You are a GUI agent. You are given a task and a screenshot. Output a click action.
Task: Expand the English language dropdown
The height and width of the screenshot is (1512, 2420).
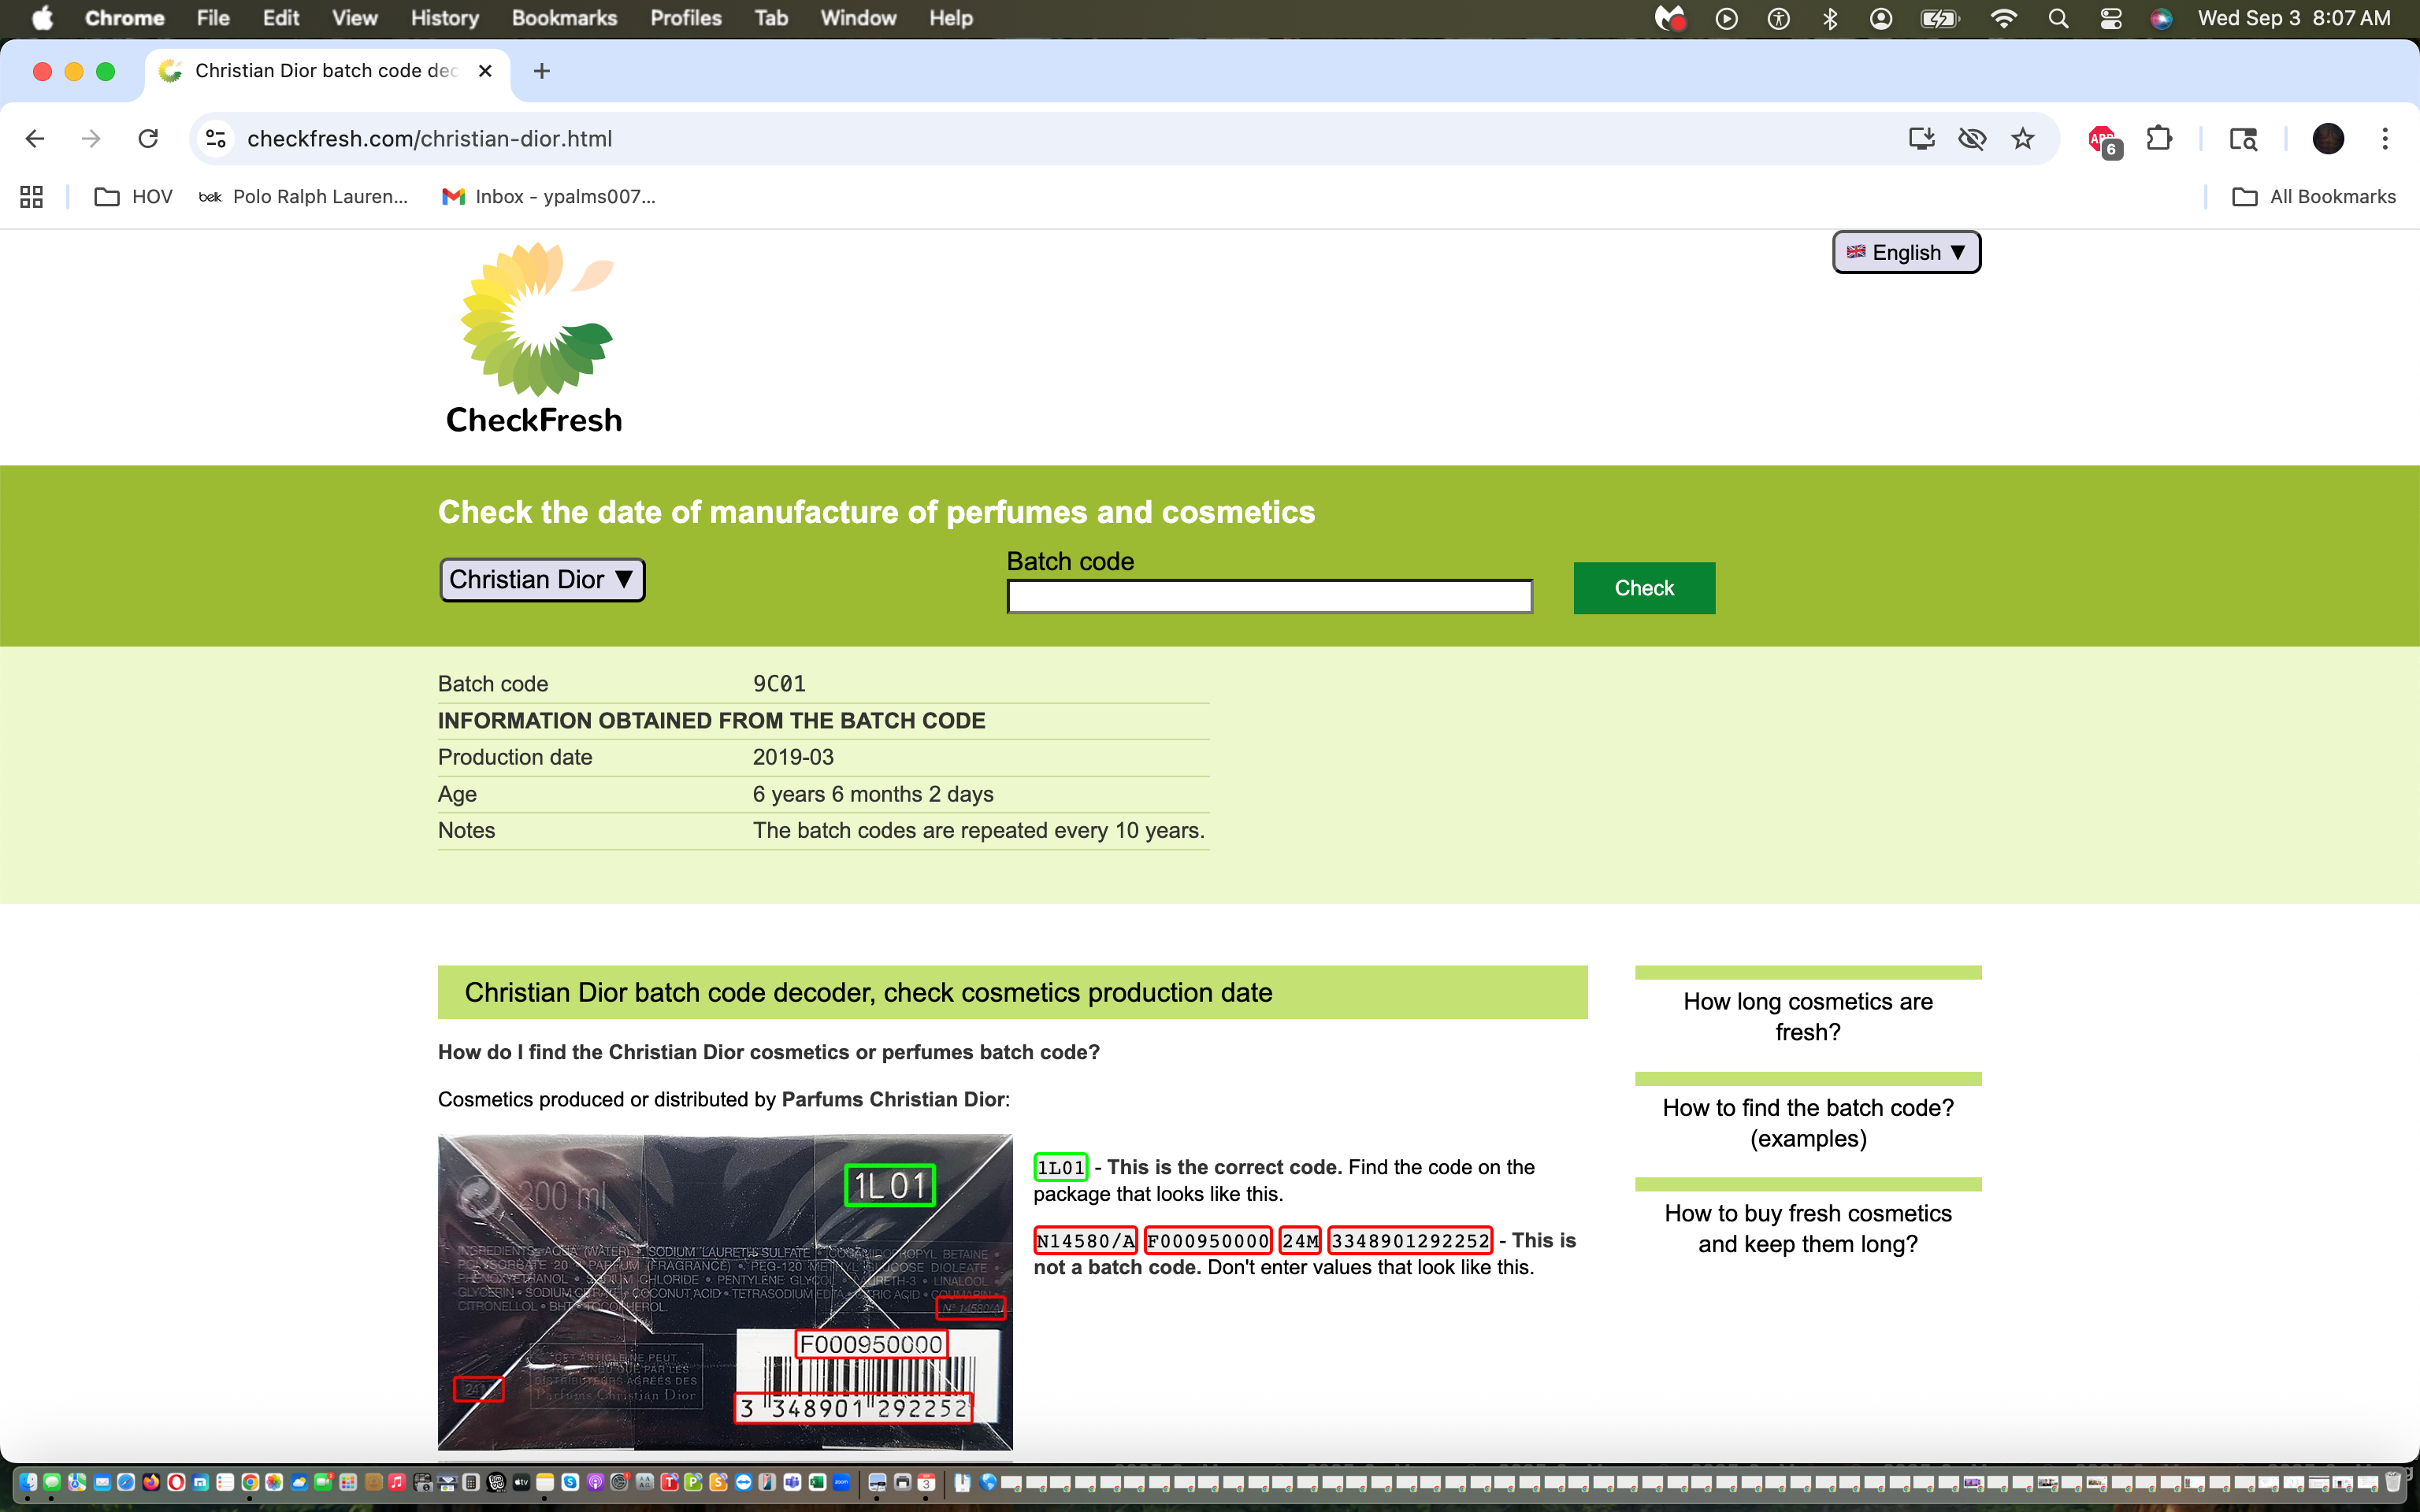click(x=1906, y=252)
